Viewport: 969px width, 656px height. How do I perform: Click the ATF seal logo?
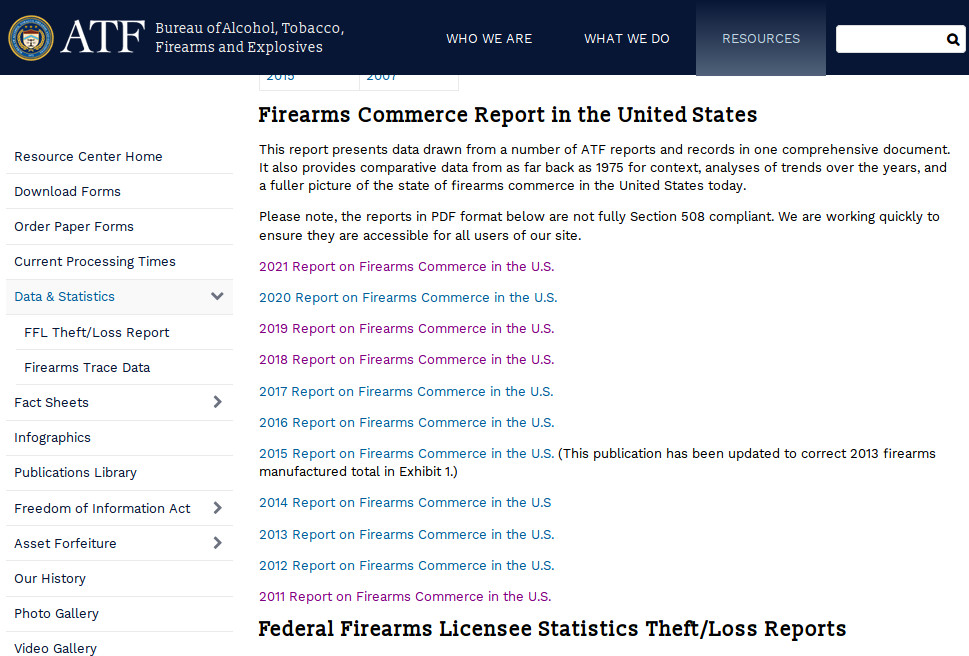[31, 39]
